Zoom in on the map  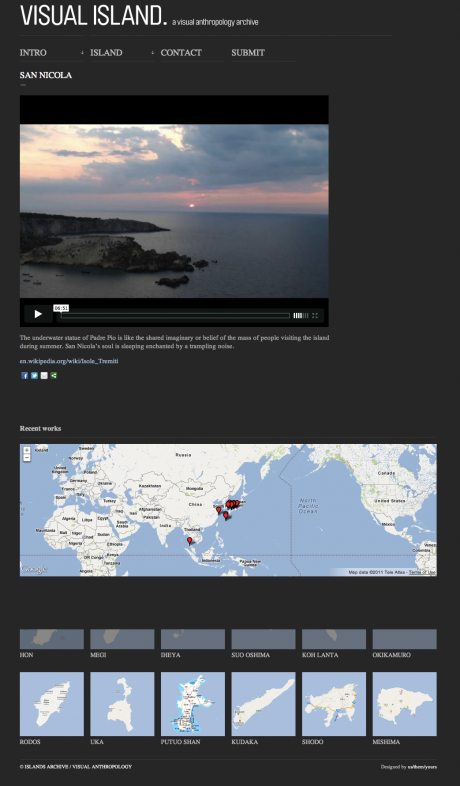[x=27, y=450]
